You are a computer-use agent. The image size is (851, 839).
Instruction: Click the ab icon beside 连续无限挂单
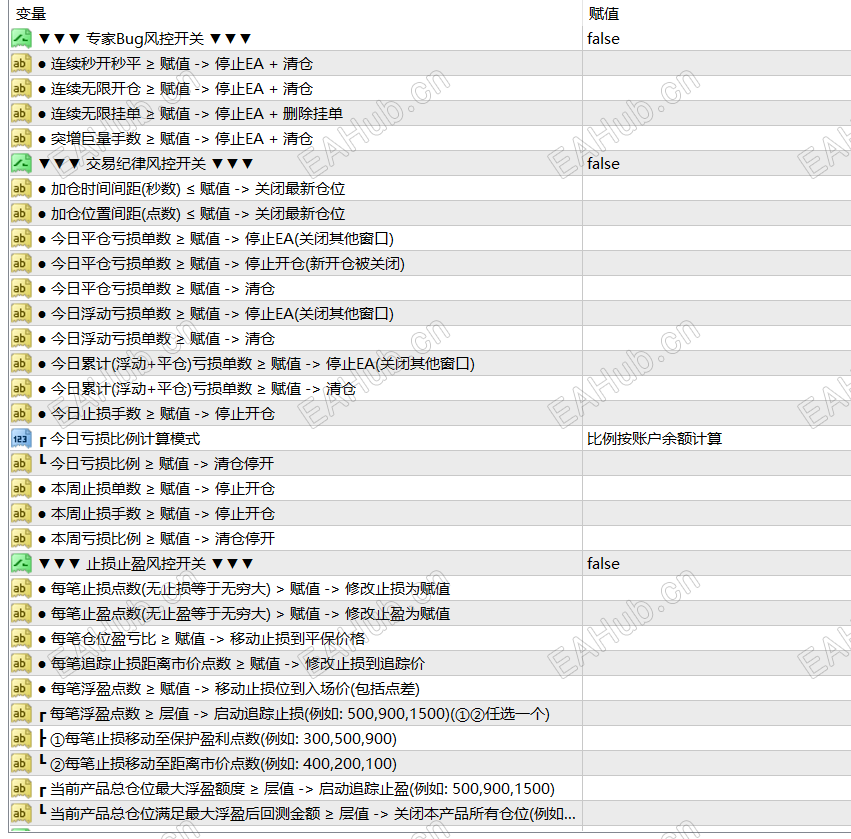21,113
